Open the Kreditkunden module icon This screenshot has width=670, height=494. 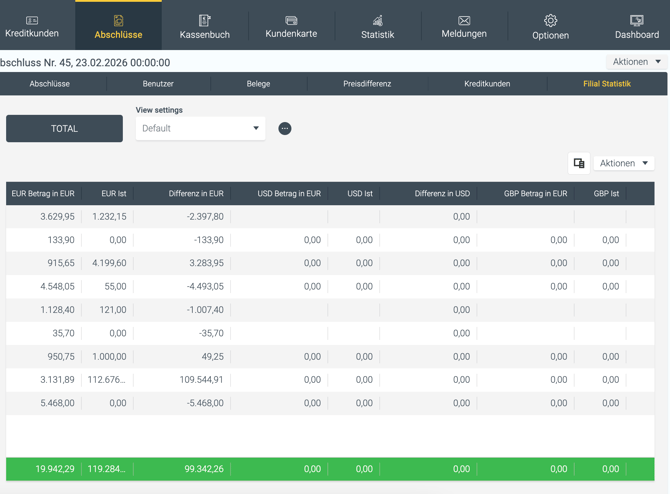tap(32, 21)
